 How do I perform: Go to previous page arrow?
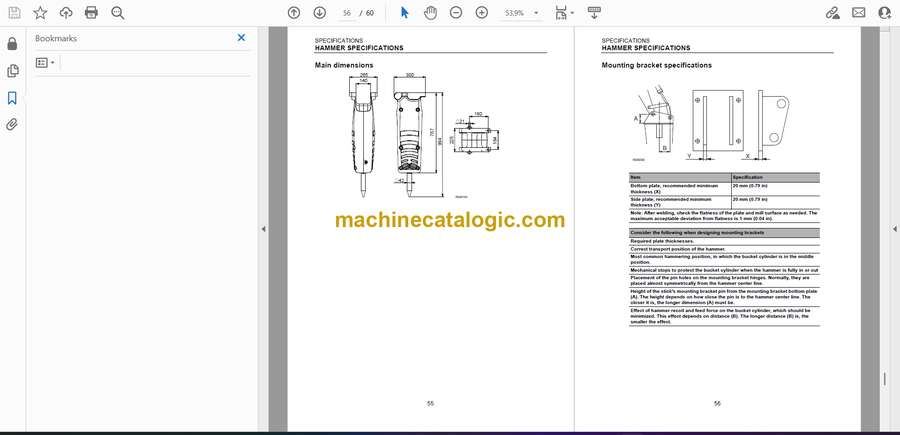[293, 13]
